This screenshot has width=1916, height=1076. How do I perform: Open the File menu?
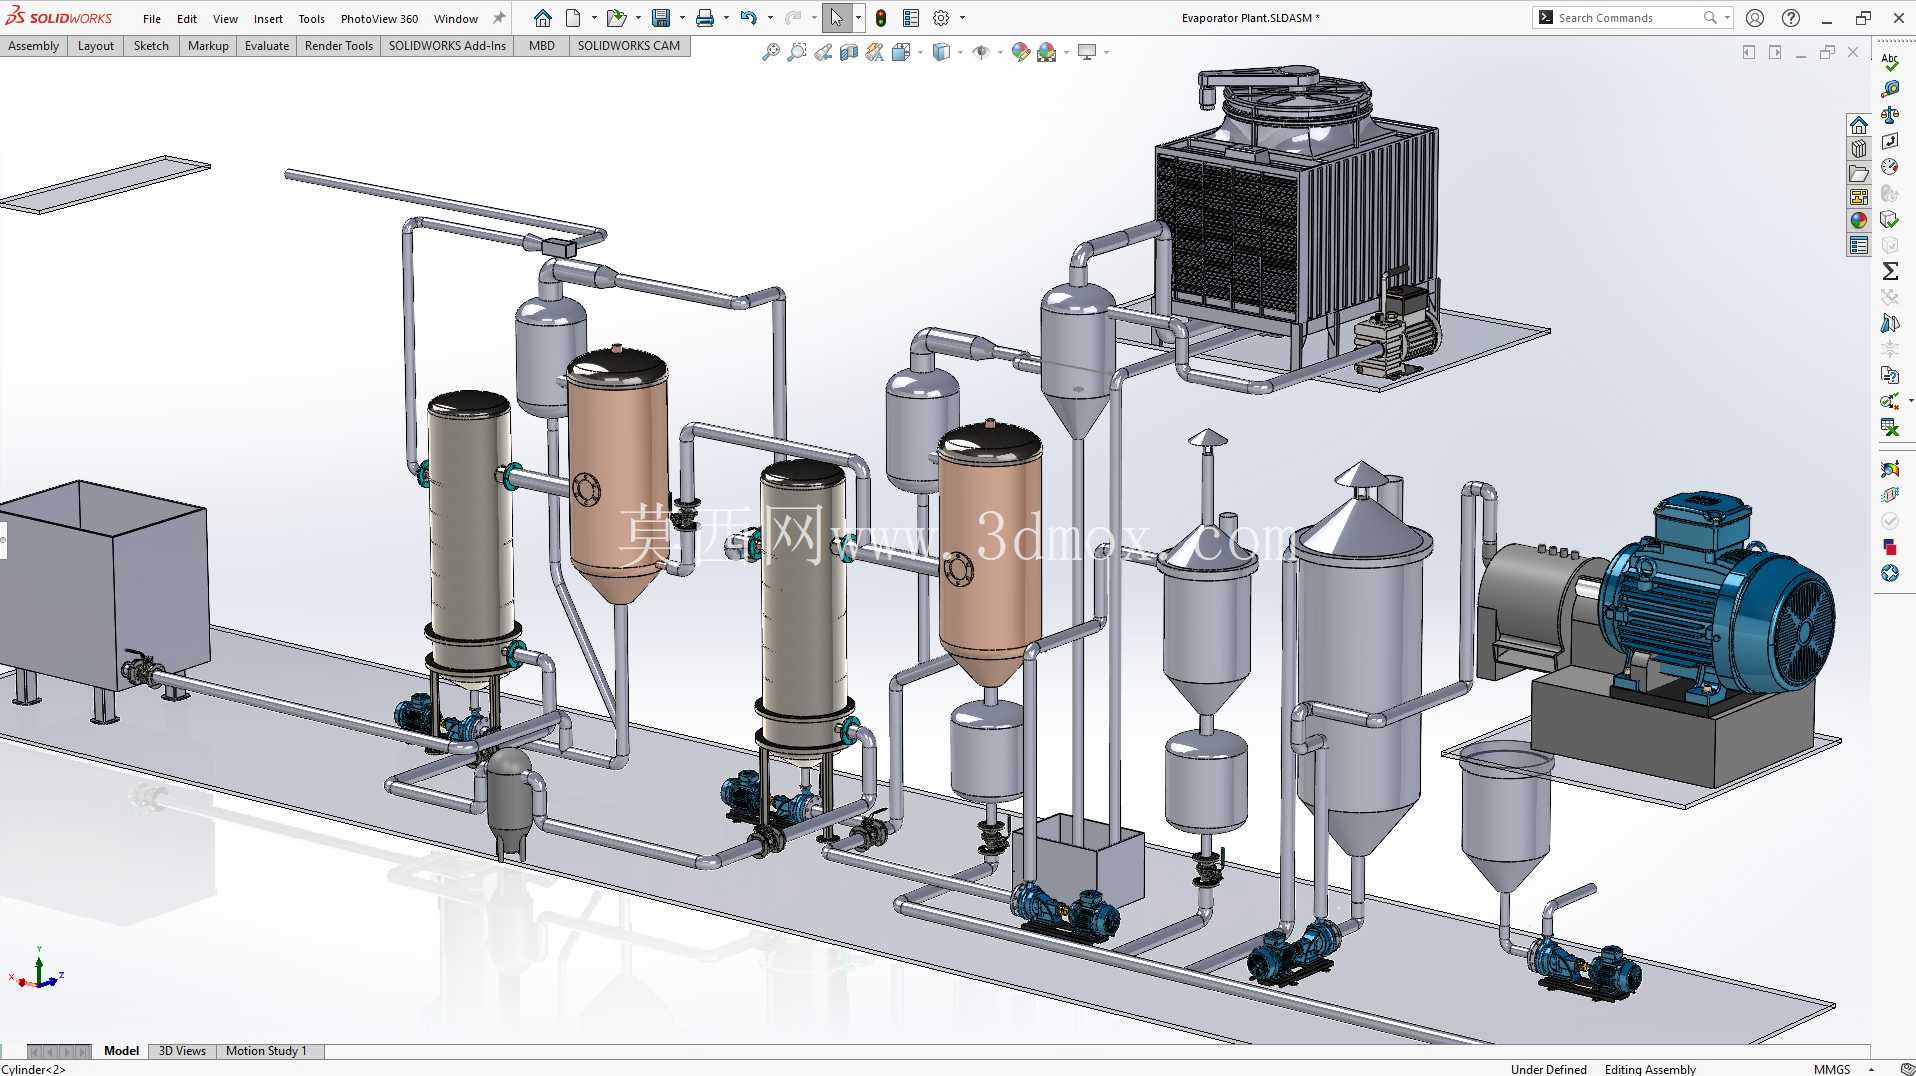(152, 19)
